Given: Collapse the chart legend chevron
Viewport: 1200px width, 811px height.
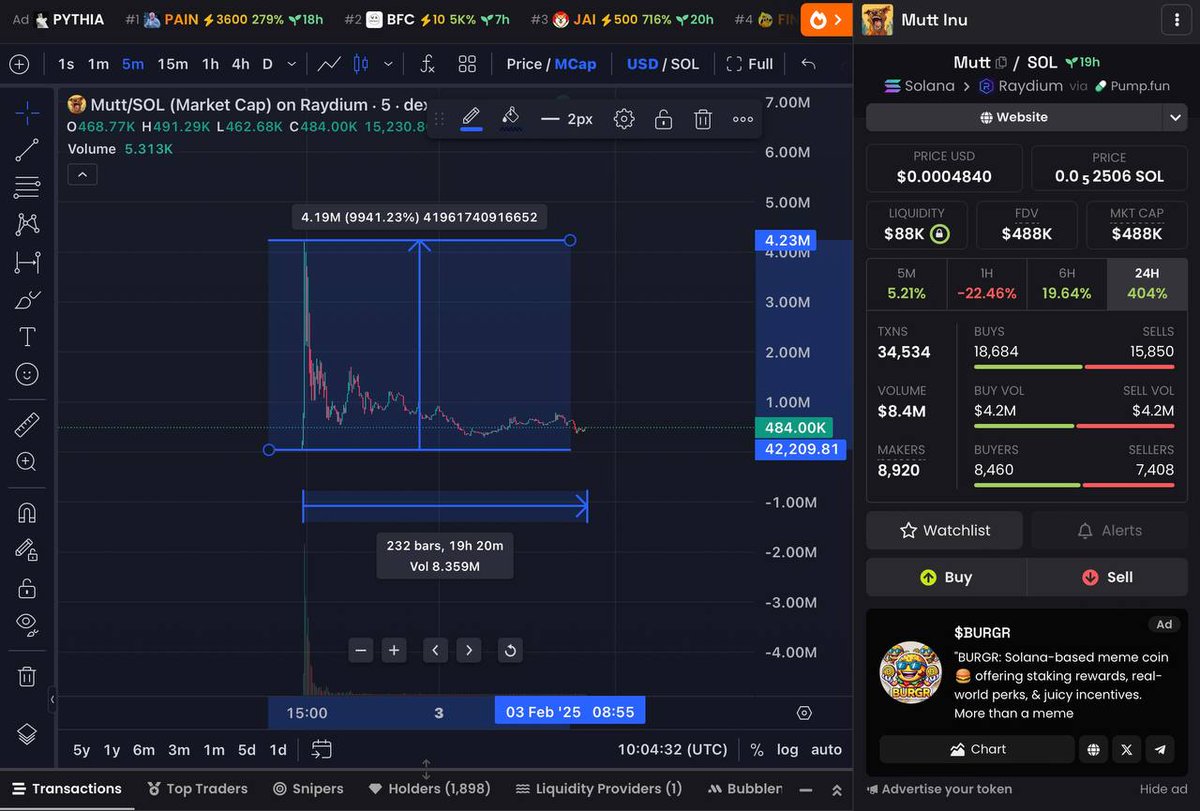Looking at the screenshot, I should point(82,175).
